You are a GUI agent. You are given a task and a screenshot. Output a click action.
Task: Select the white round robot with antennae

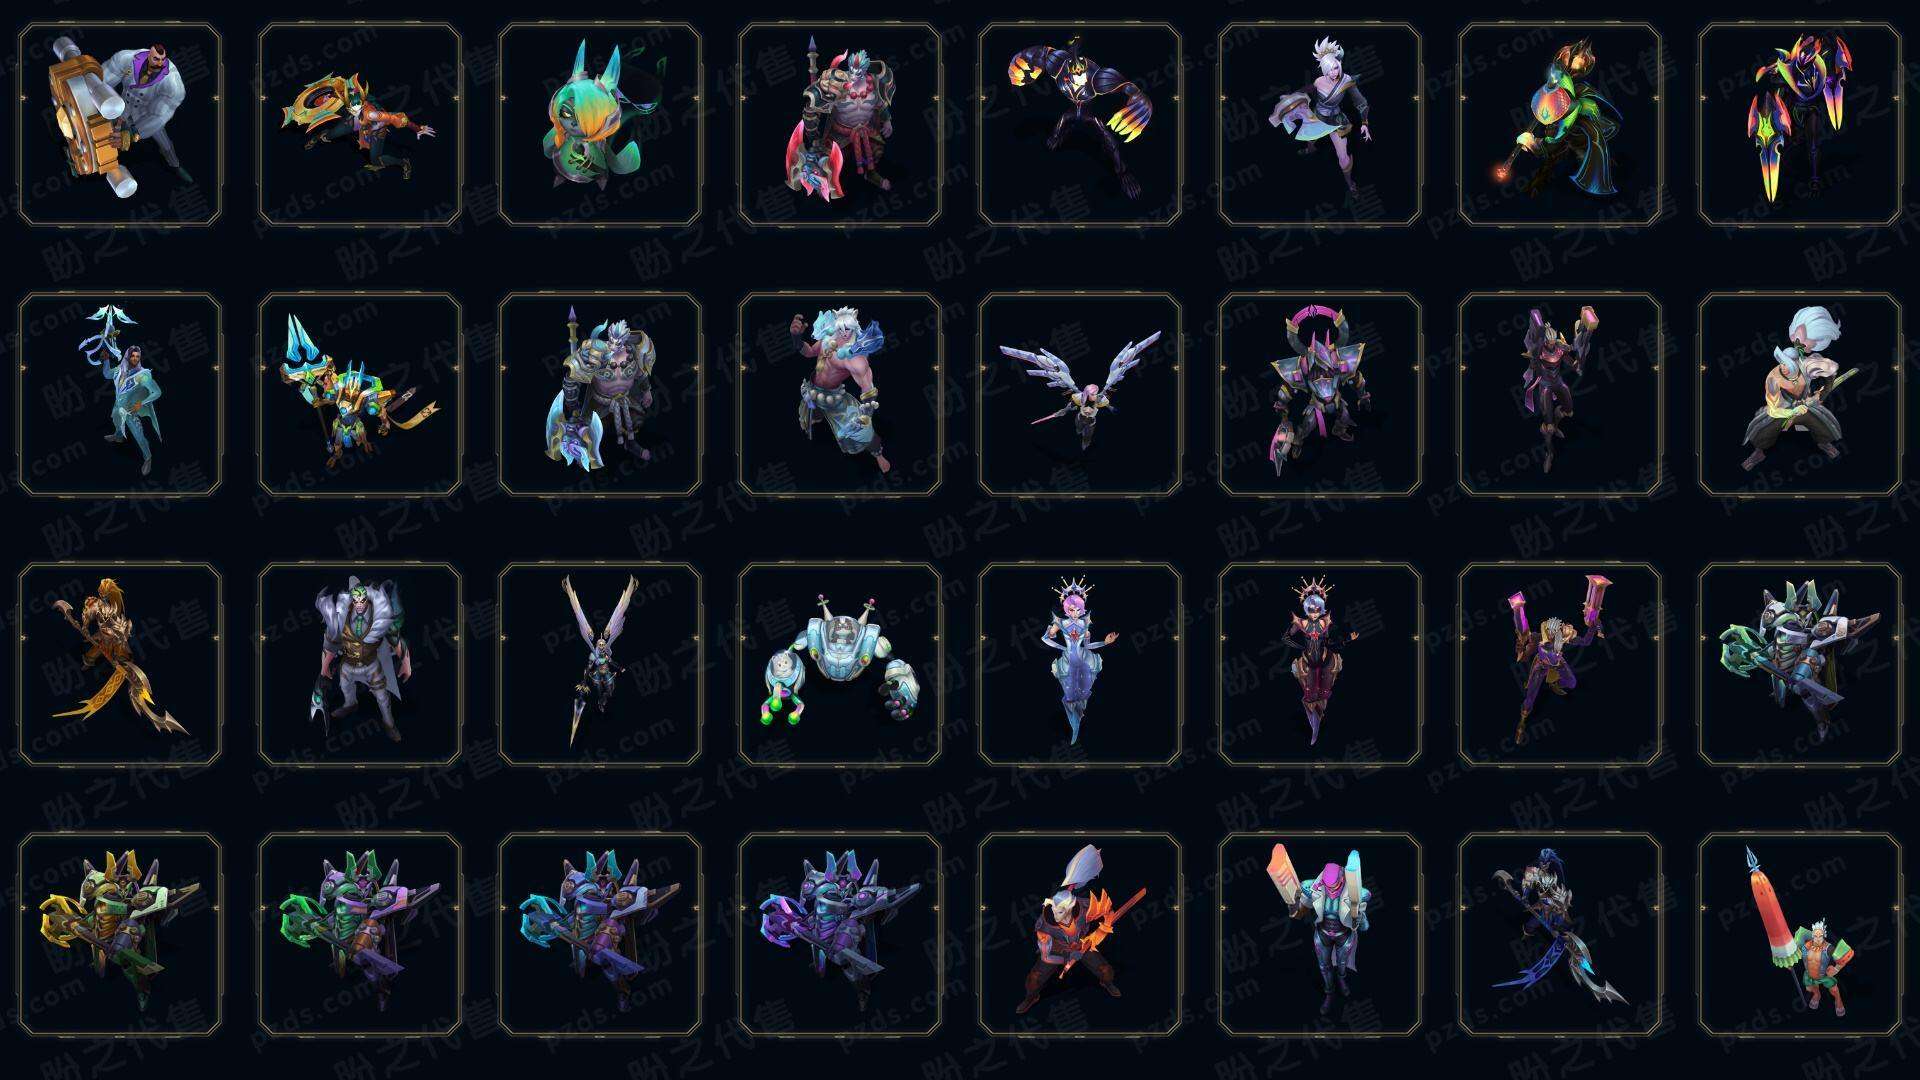pos(840,664)
